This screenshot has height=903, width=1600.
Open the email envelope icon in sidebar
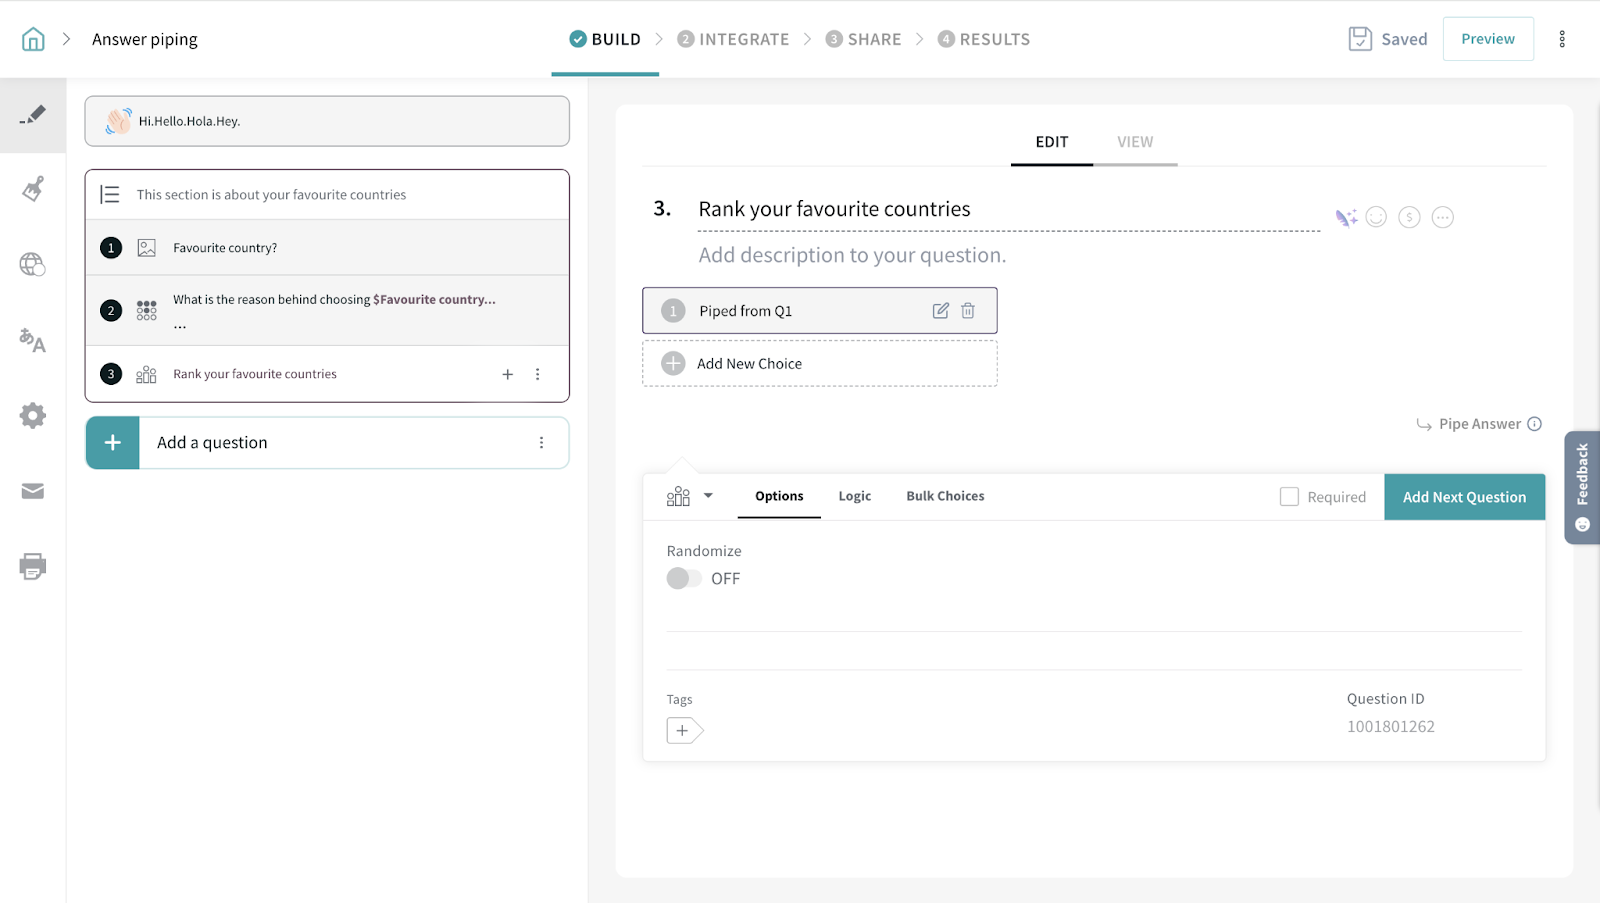(x=32, y=491)
